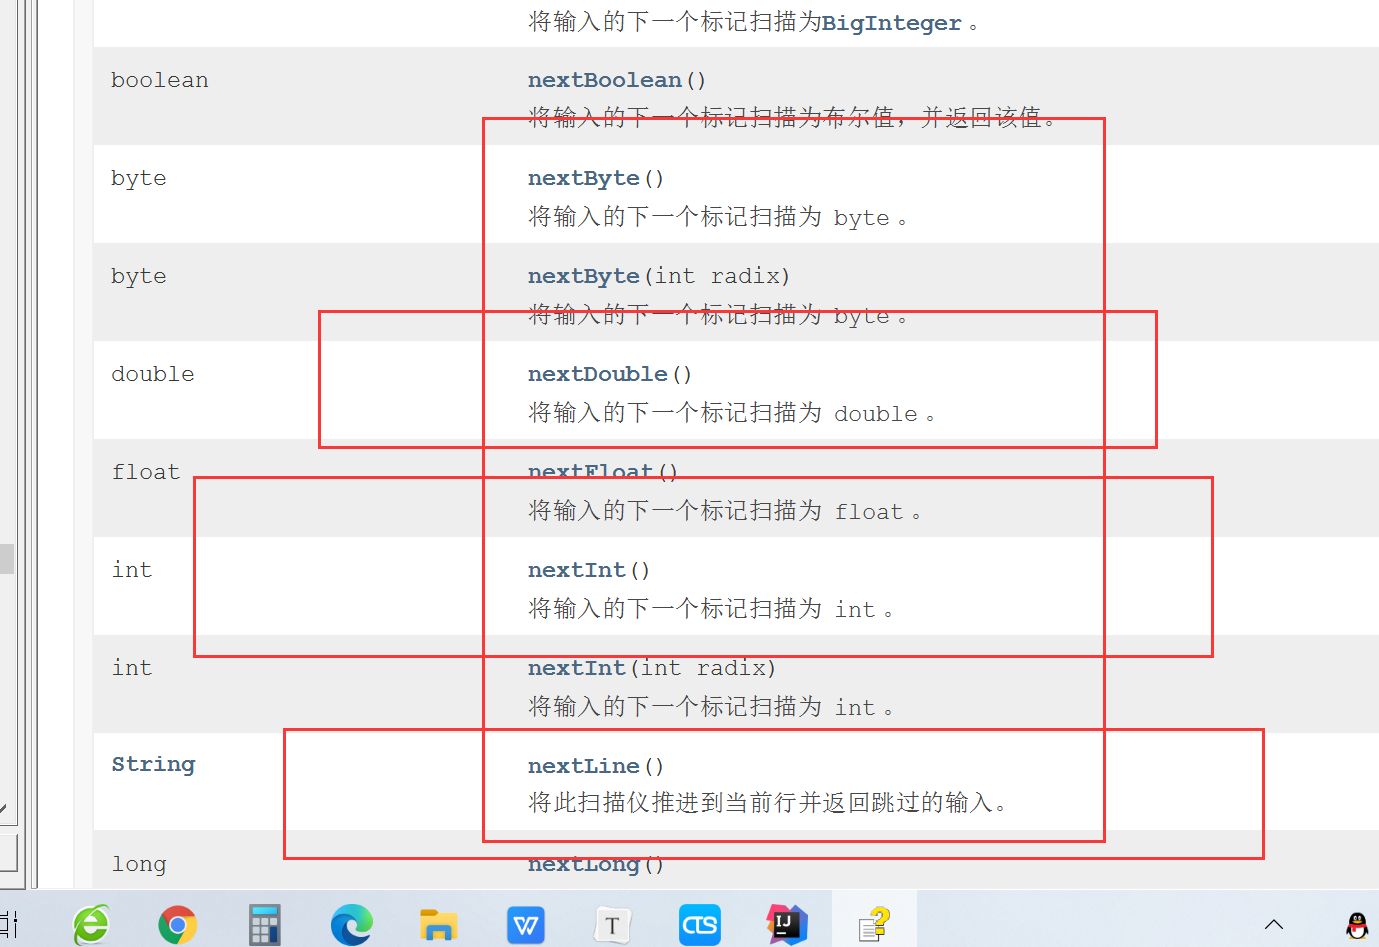Open the nextBoolean() method documentation
1379x947 pixels.
(x=604, y=80)
